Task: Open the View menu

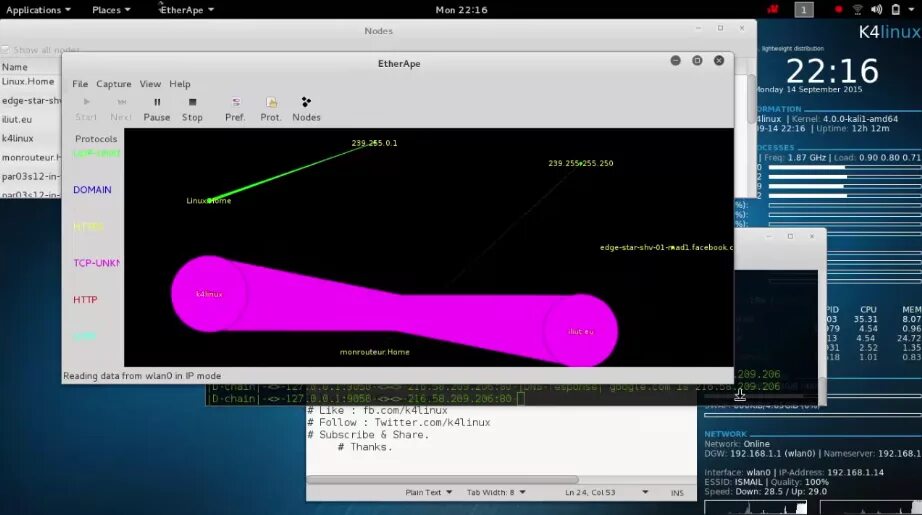Action: tap(150, 84)
